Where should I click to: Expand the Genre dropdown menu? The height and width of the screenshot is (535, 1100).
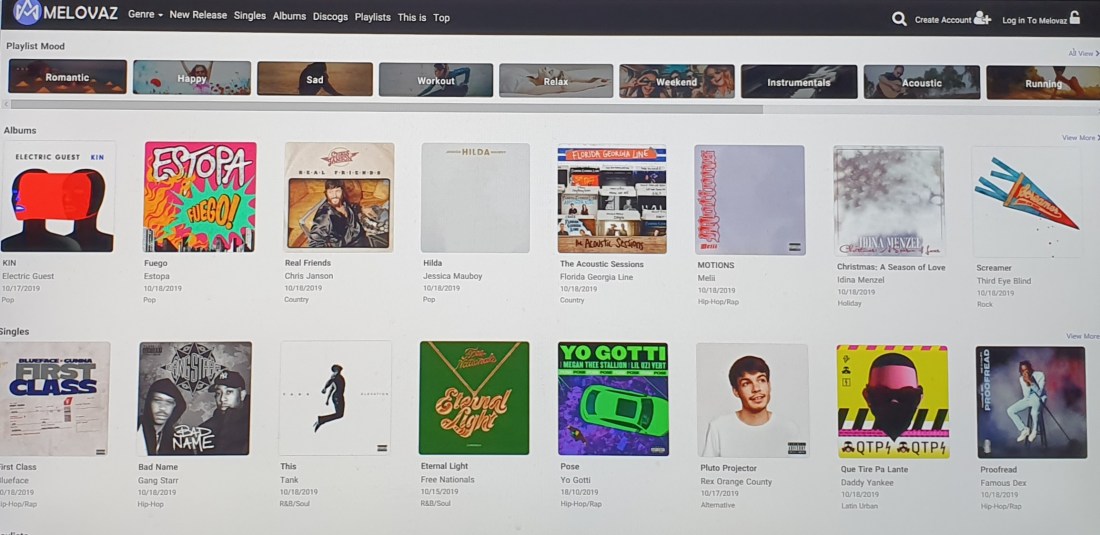(145, 15)
